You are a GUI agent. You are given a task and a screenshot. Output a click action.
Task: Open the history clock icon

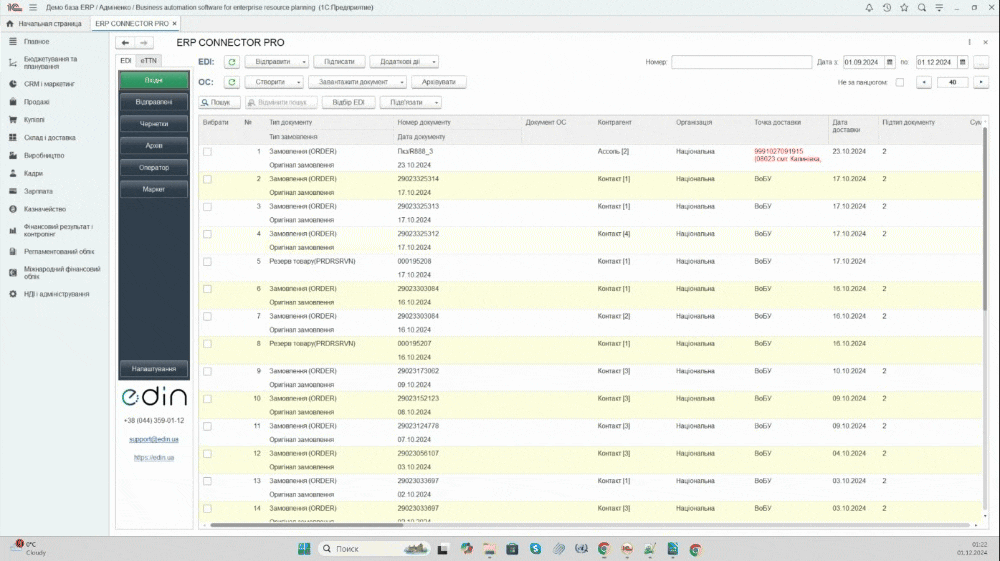click(x=886, y=7)
